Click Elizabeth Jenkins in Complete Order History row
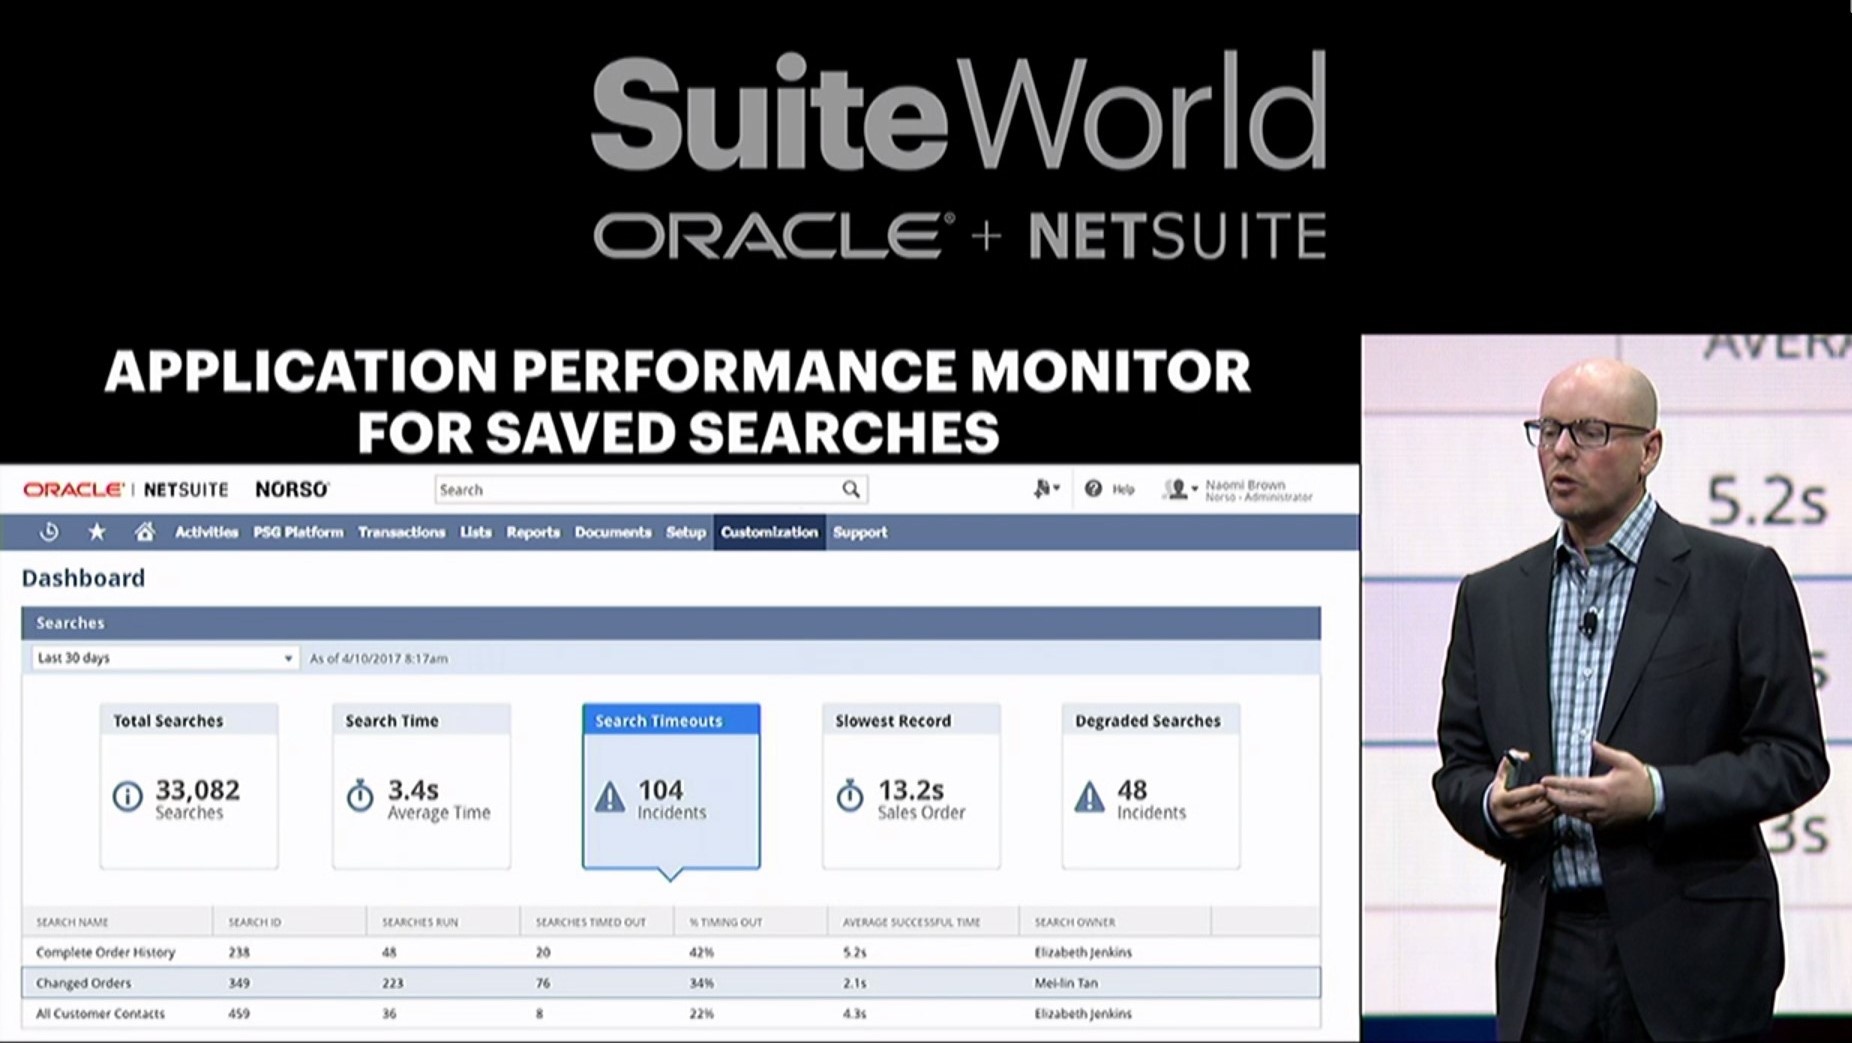 [x=1083, y=952]
